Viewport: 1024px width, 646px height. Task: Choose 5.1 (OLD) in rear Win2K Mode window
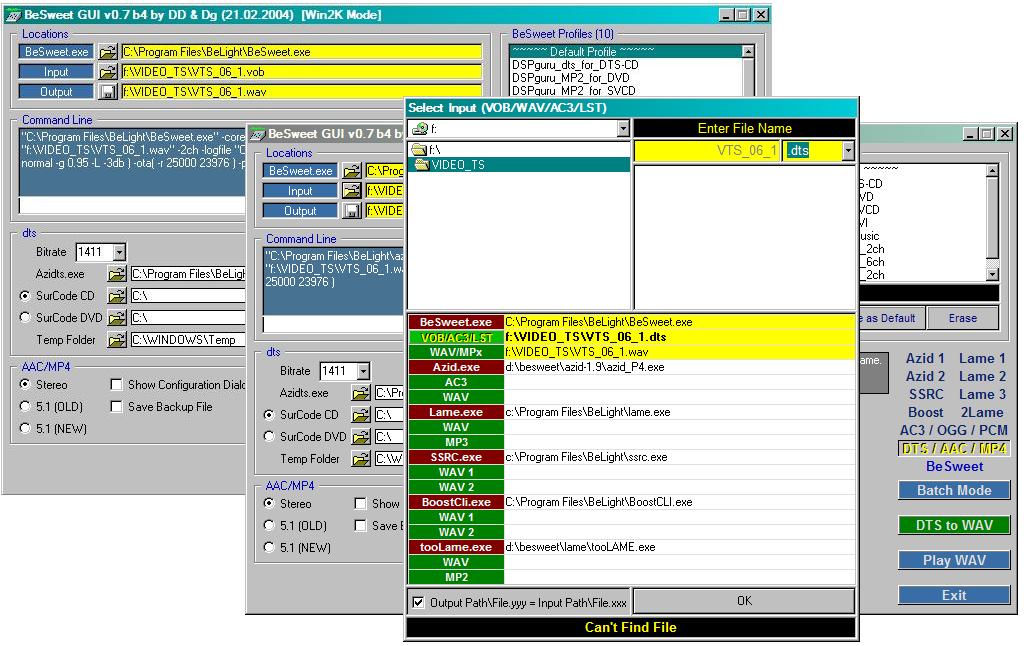point(25,406)
